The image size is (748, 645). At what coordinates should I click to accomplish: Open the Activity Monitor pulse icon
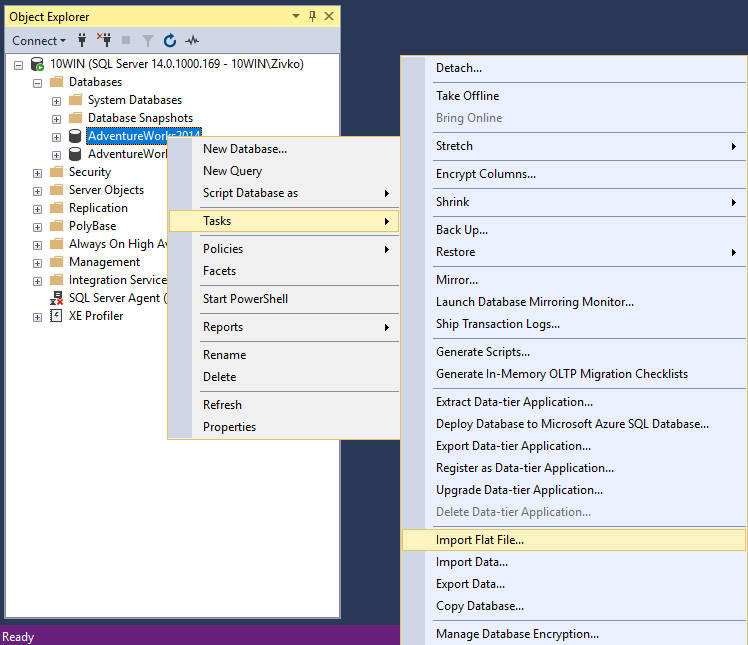click(x=192, y=41)
